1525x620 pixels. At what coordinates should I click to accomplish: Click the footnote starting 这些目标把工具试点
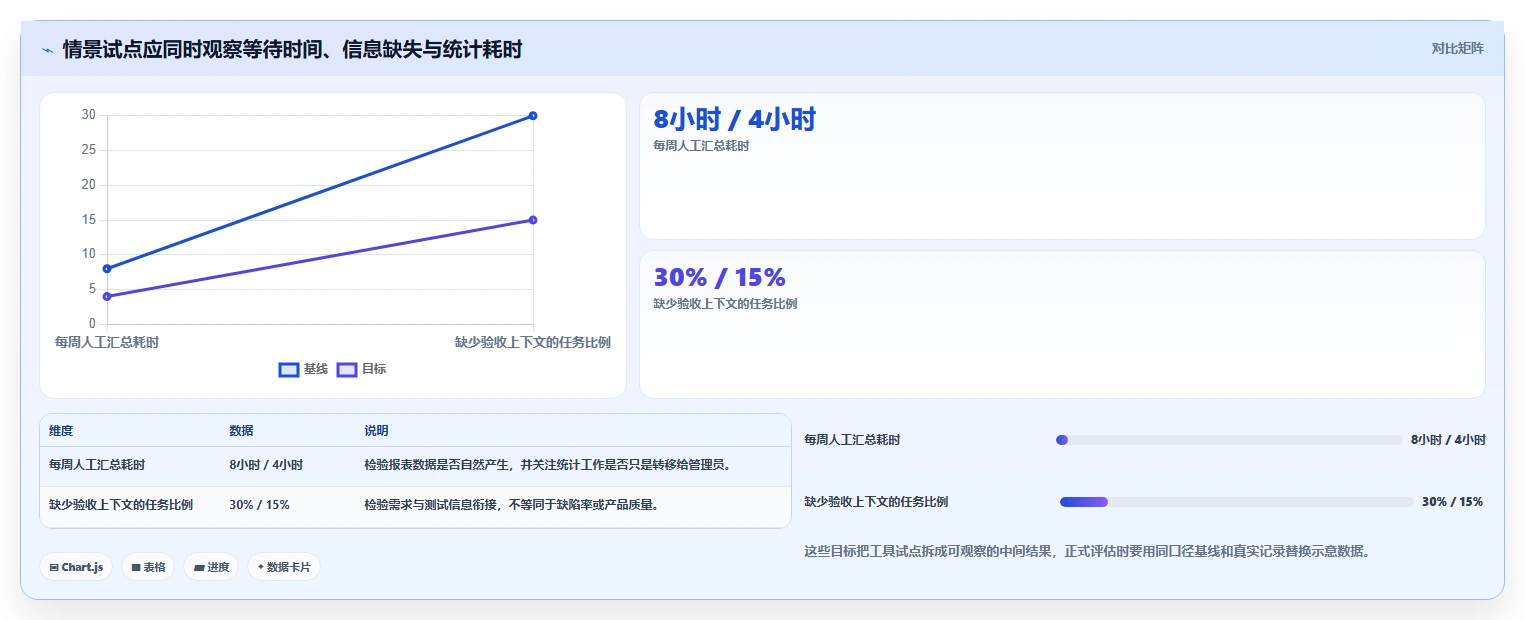click(1086, 551)
